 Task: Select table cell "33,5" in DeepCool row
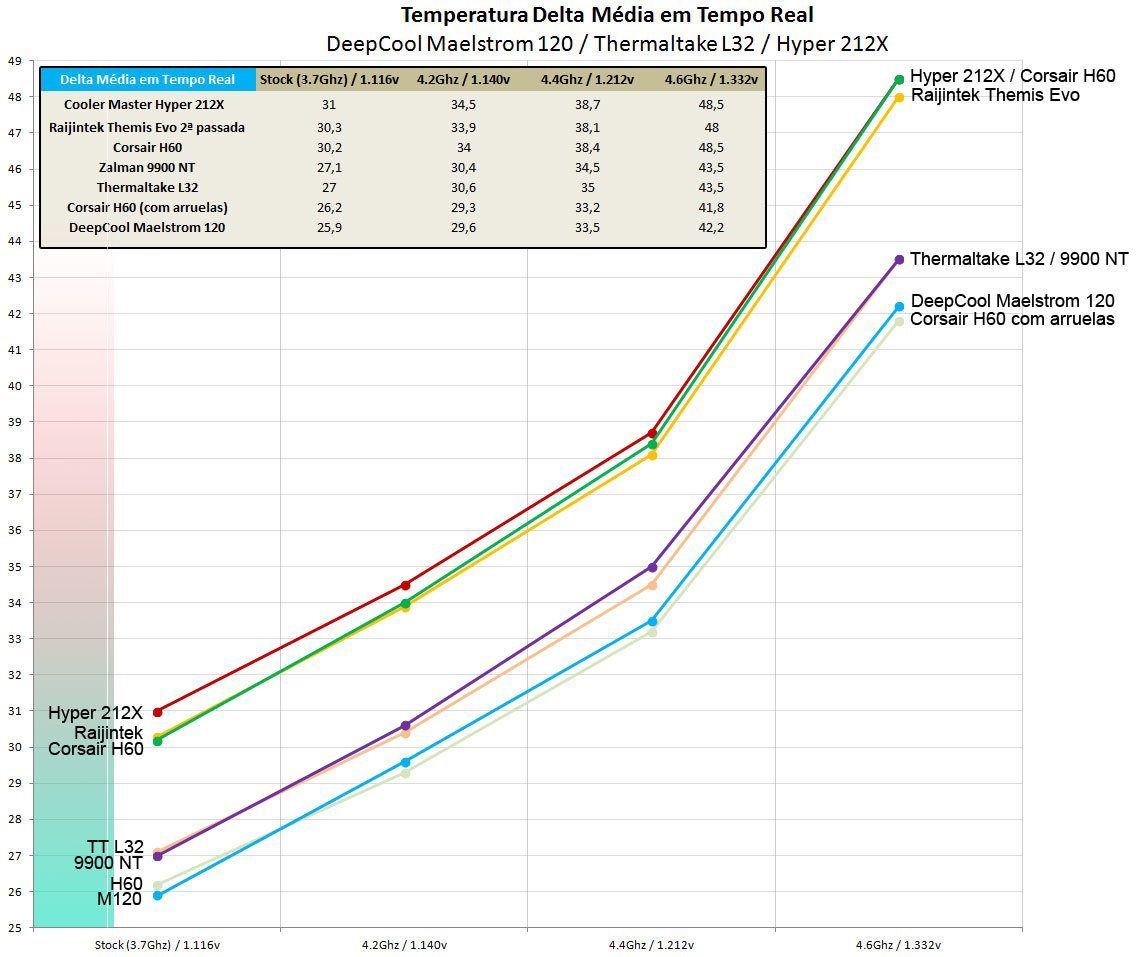[x=588, y=227]
